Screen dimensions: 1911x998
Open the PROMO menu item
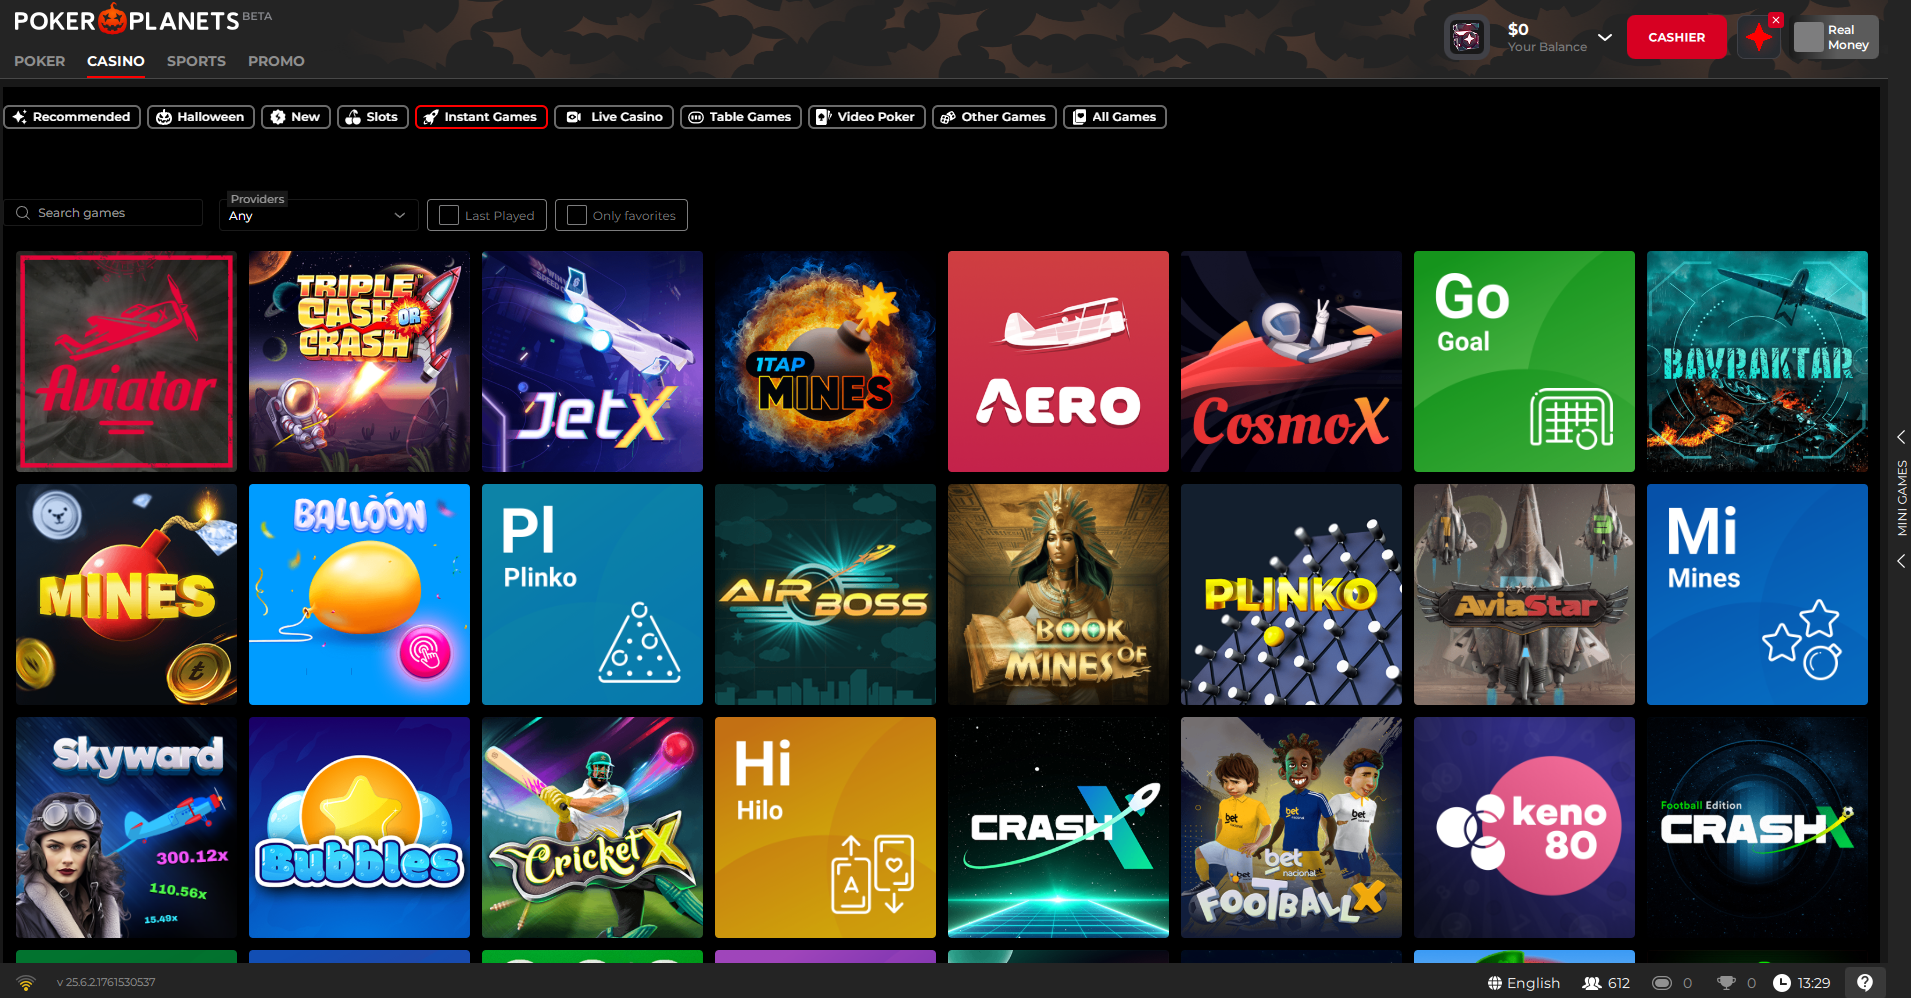click(x=276, y=61)
